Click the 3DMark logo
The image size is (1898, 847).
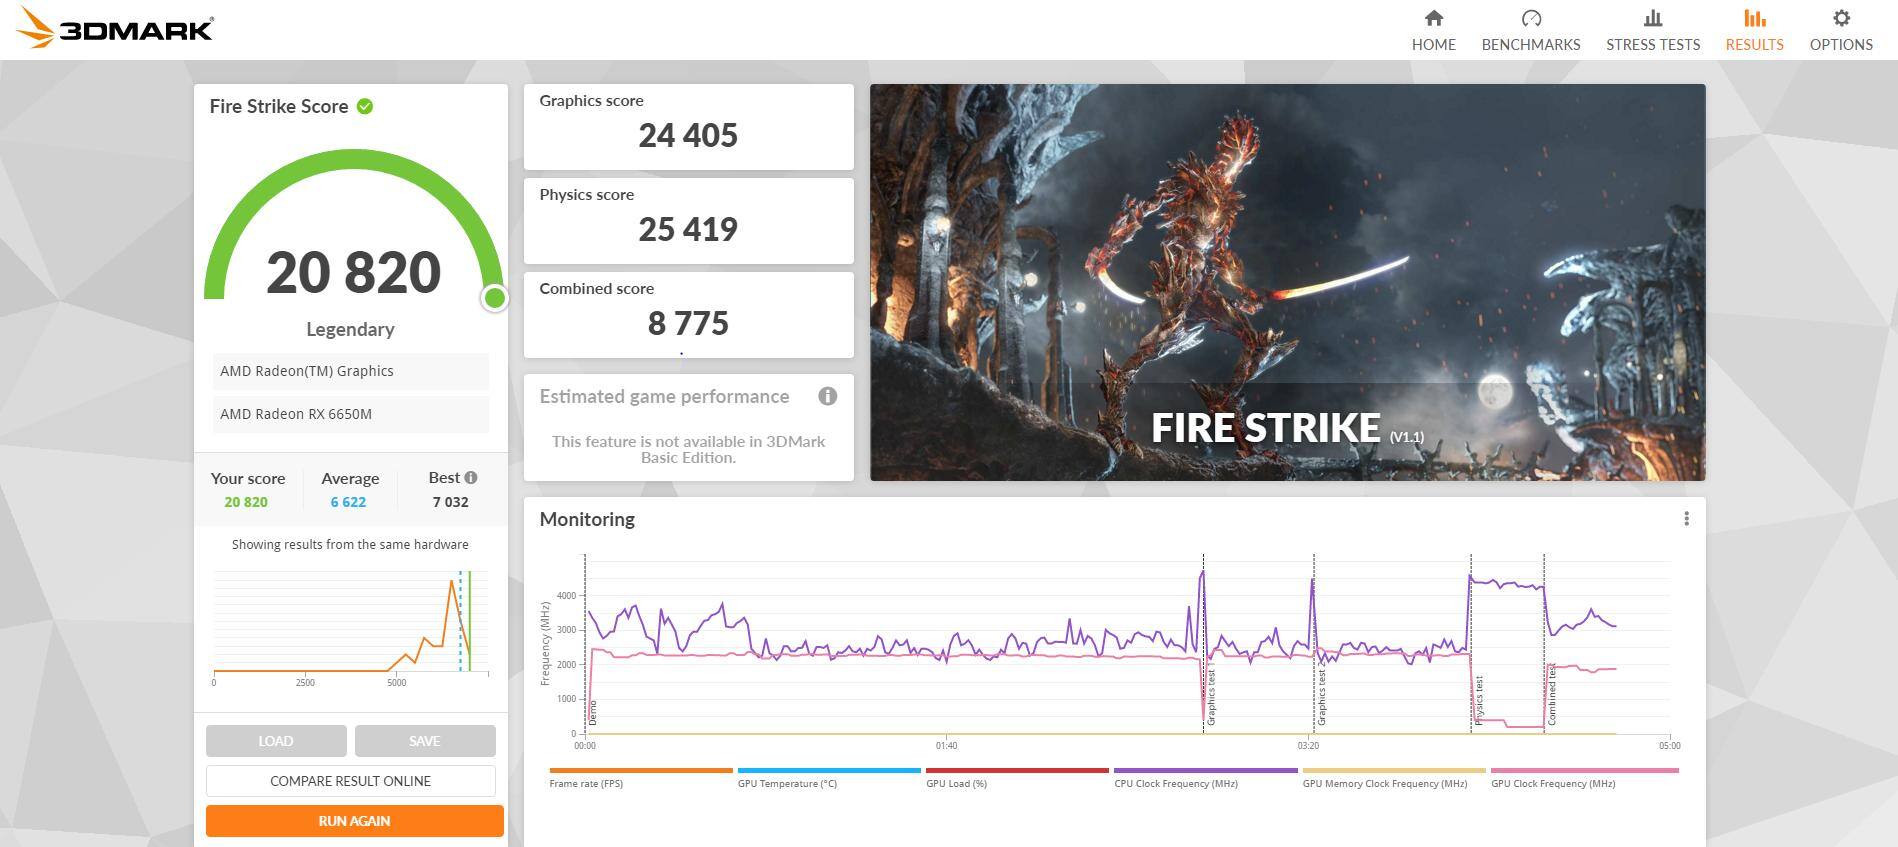115,28
